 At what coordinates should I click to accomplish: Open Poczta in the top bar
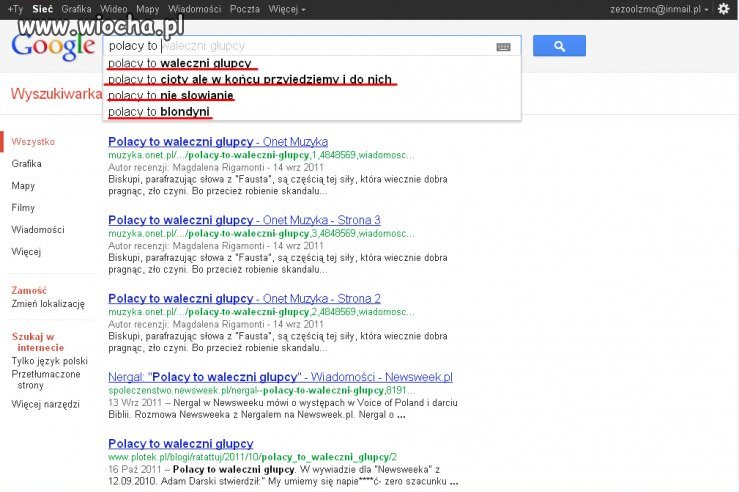245,9
